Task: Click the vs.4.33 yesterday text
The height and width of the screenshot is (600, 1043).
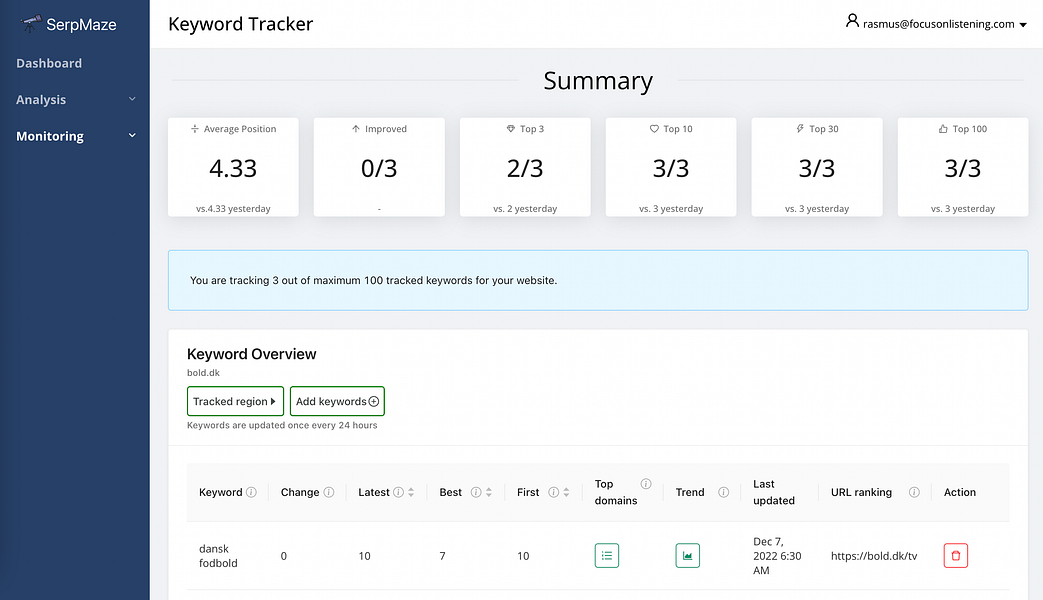Action: point(233,209)
